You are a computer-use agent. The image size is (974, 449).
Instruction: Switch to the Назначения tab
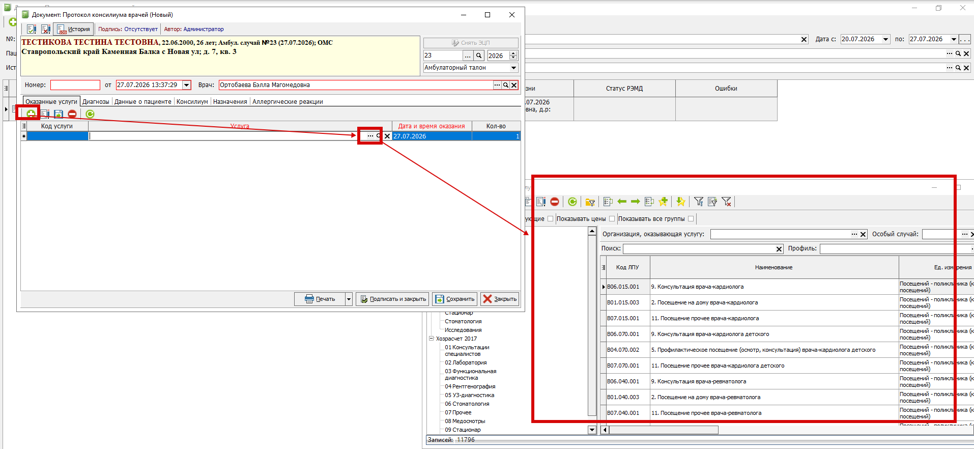230,101
